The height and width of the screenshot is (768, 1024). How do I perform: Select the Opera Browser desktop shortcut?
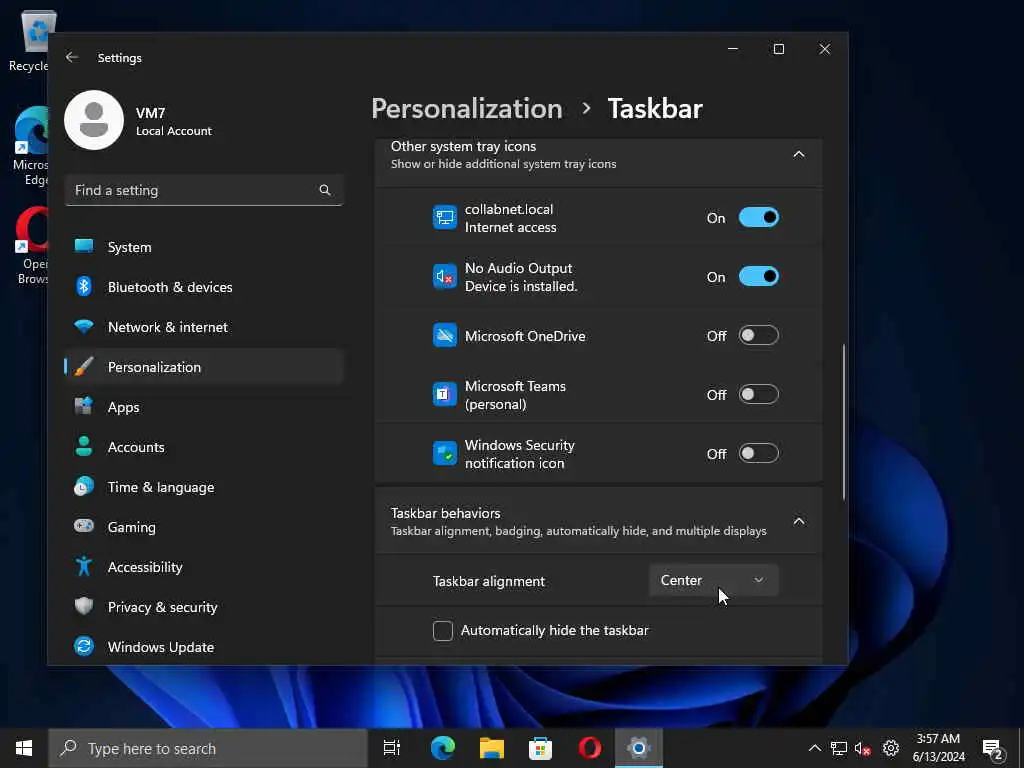[x=31, y=246]
